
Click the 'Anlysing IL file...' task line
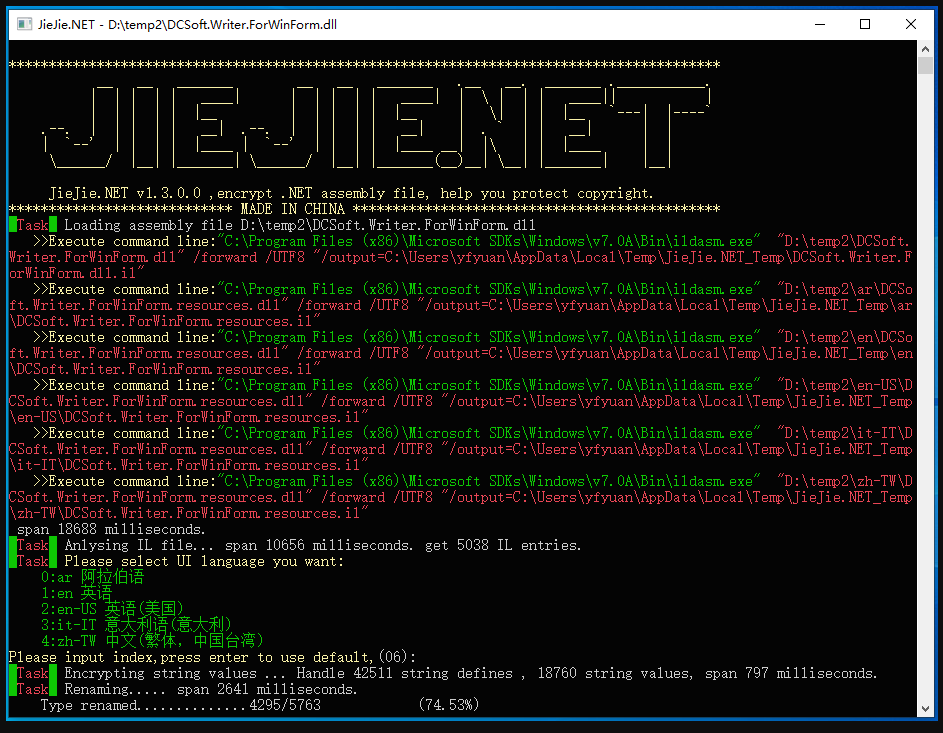pyautogui.click(x=295, y=545)
